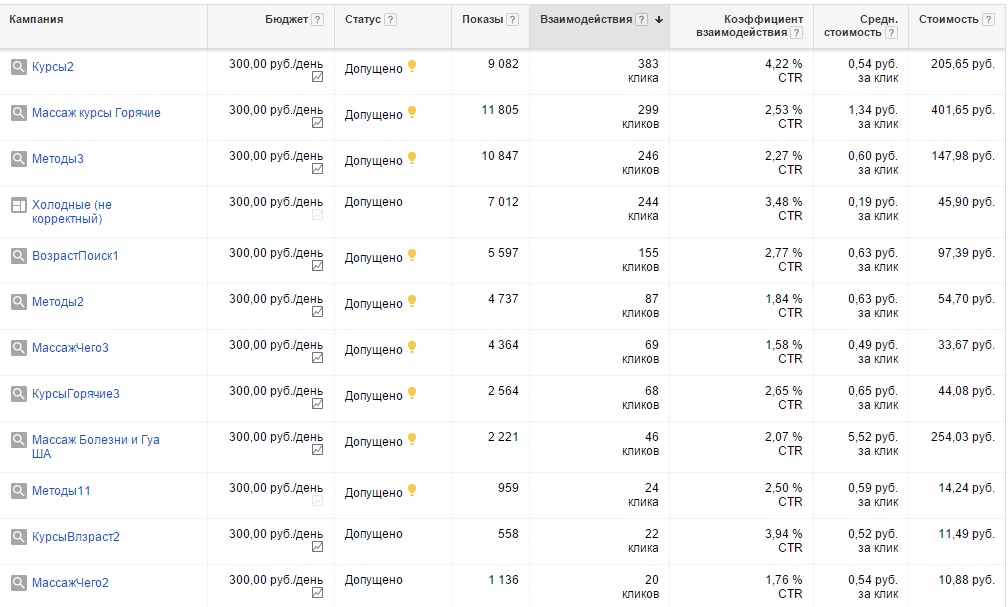This screenshot has width=1008, height=607.
Task: Open the Массаж Болезни и Гуа ША campaign
Action: tap(96, 446)
